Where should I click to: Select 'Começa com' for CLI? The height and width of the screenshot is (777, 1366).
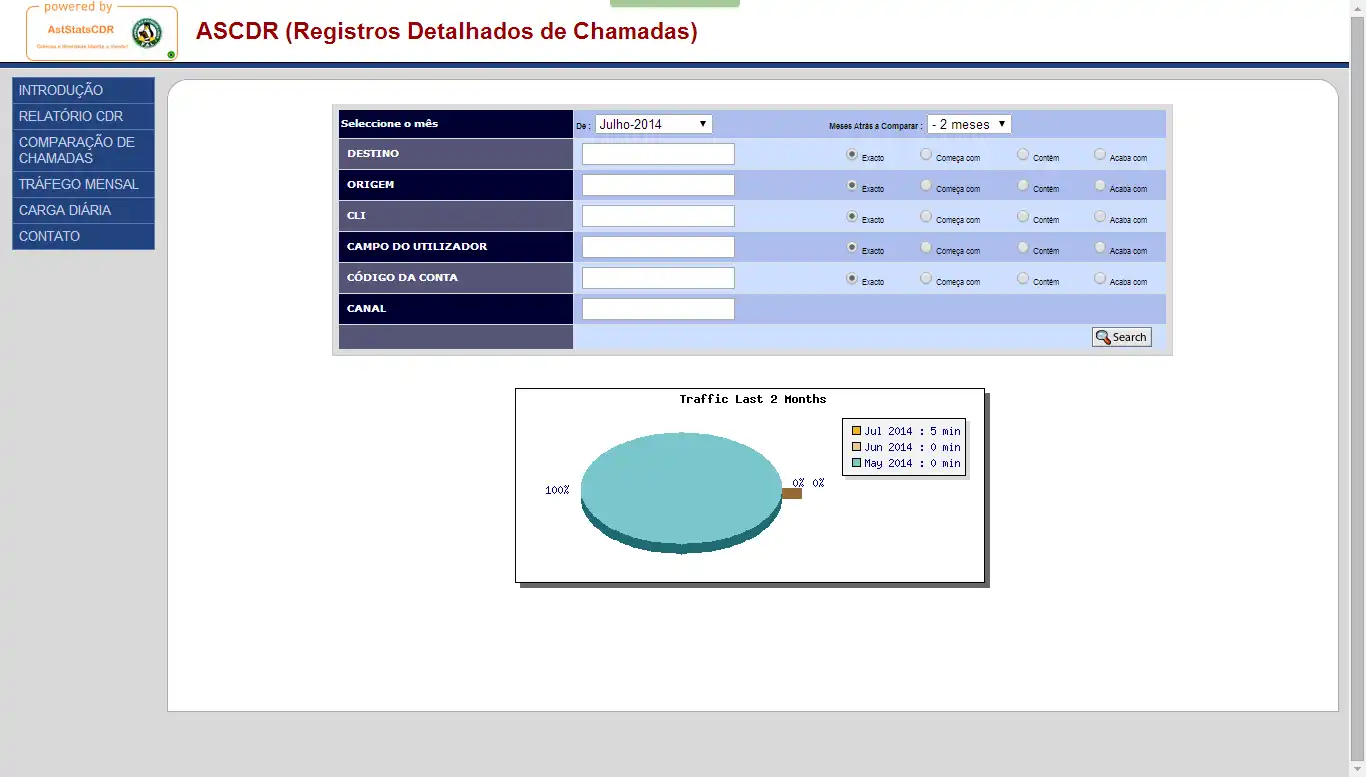[926, 217]
